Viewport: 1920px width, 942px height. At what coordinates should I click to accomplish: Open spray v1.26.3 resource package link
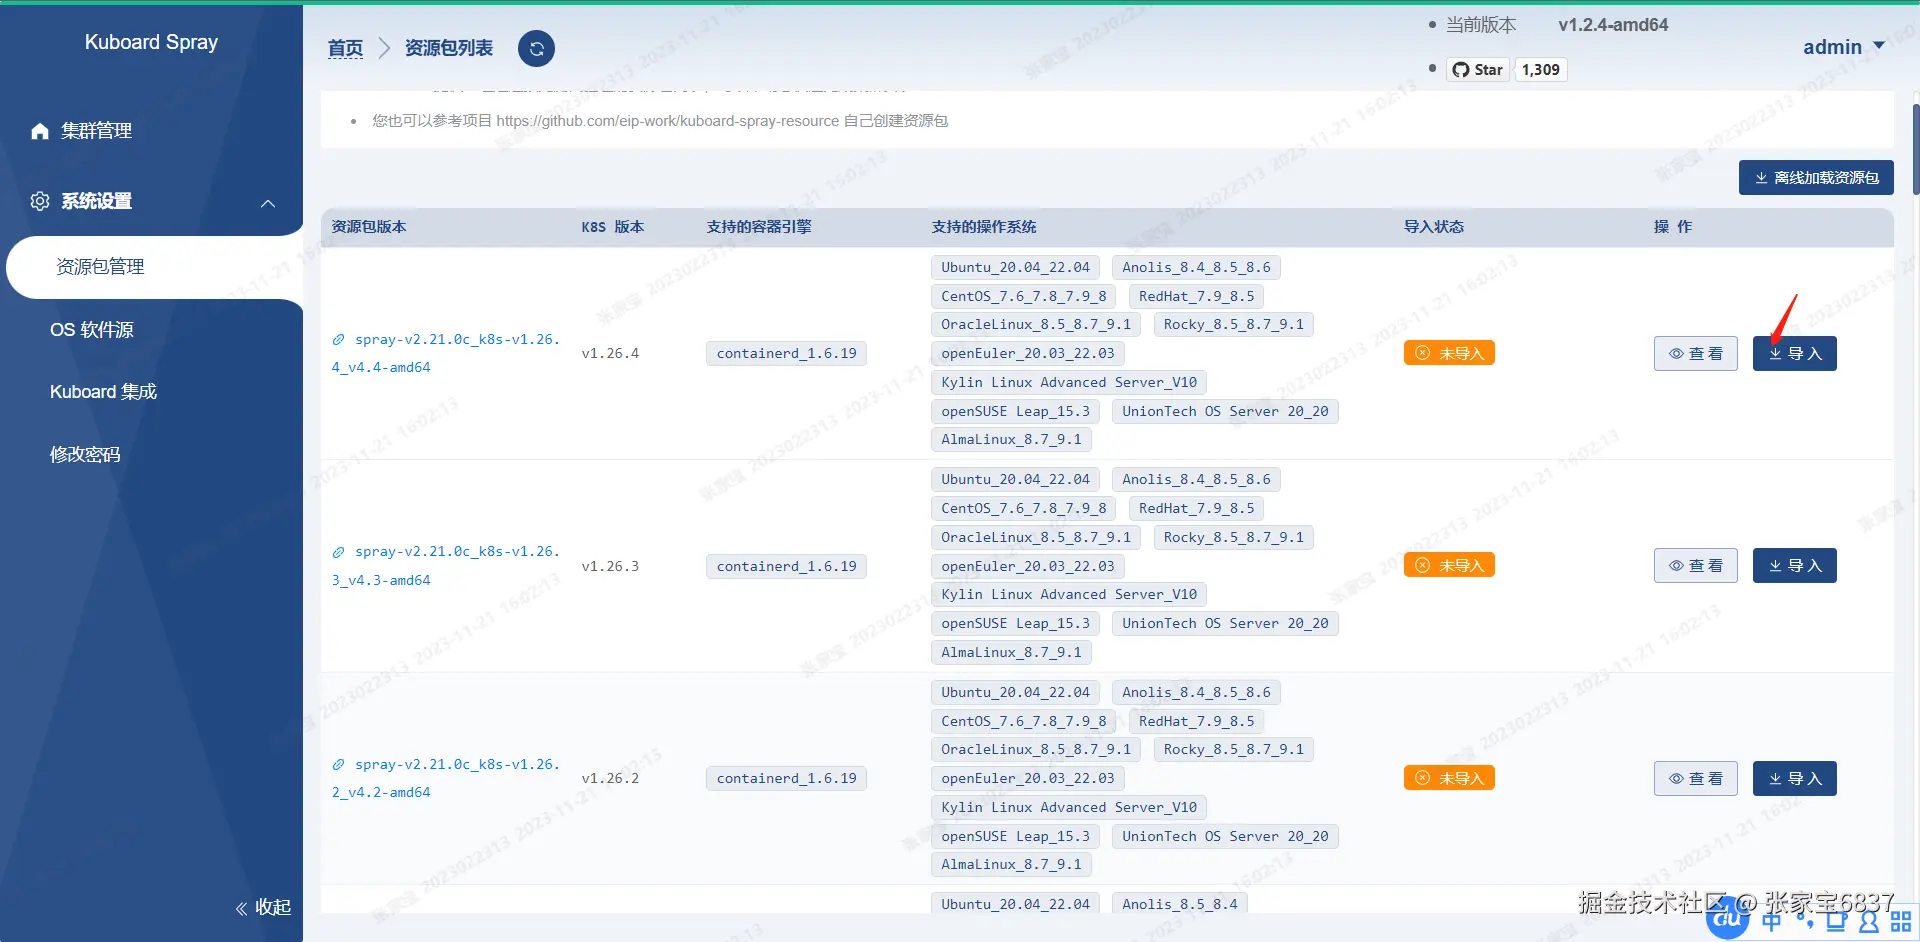click(x=445, y=566)
